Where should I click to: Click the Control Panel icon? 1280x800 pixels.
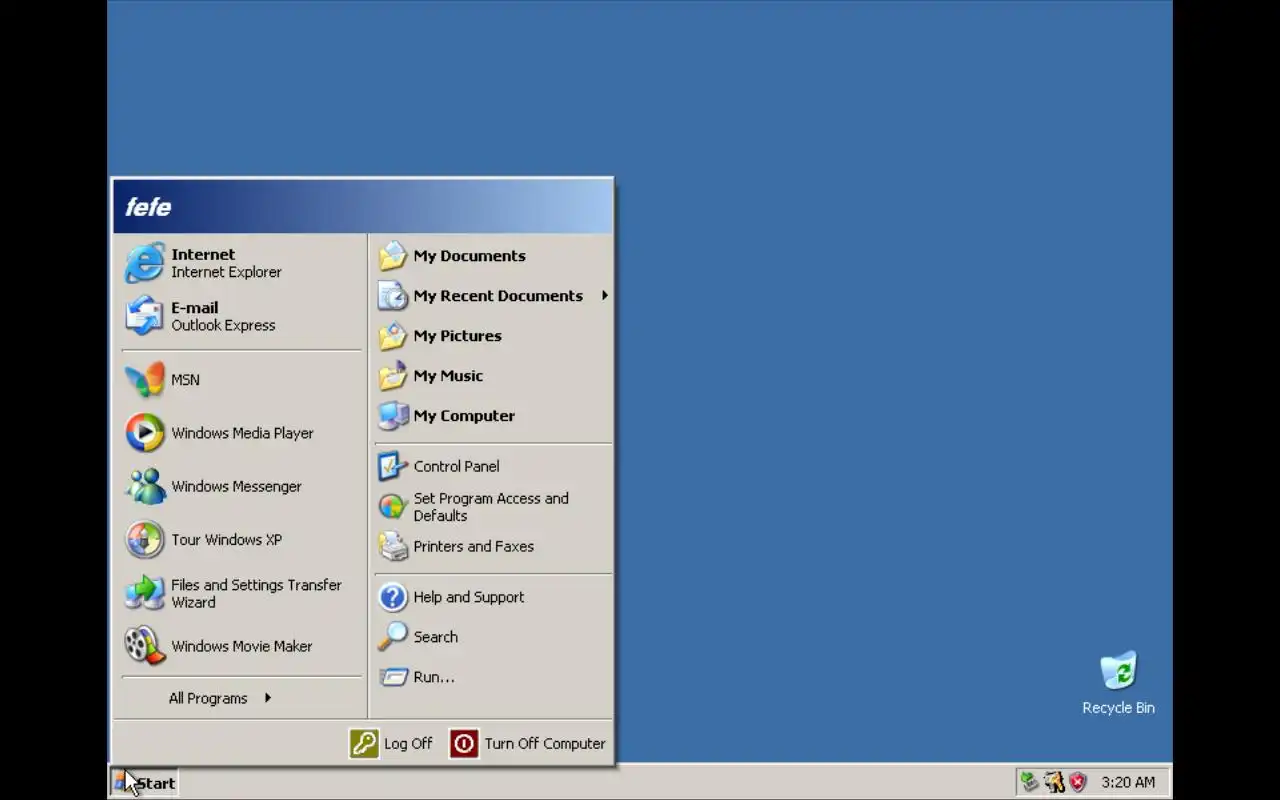click(x=393, y=466)
